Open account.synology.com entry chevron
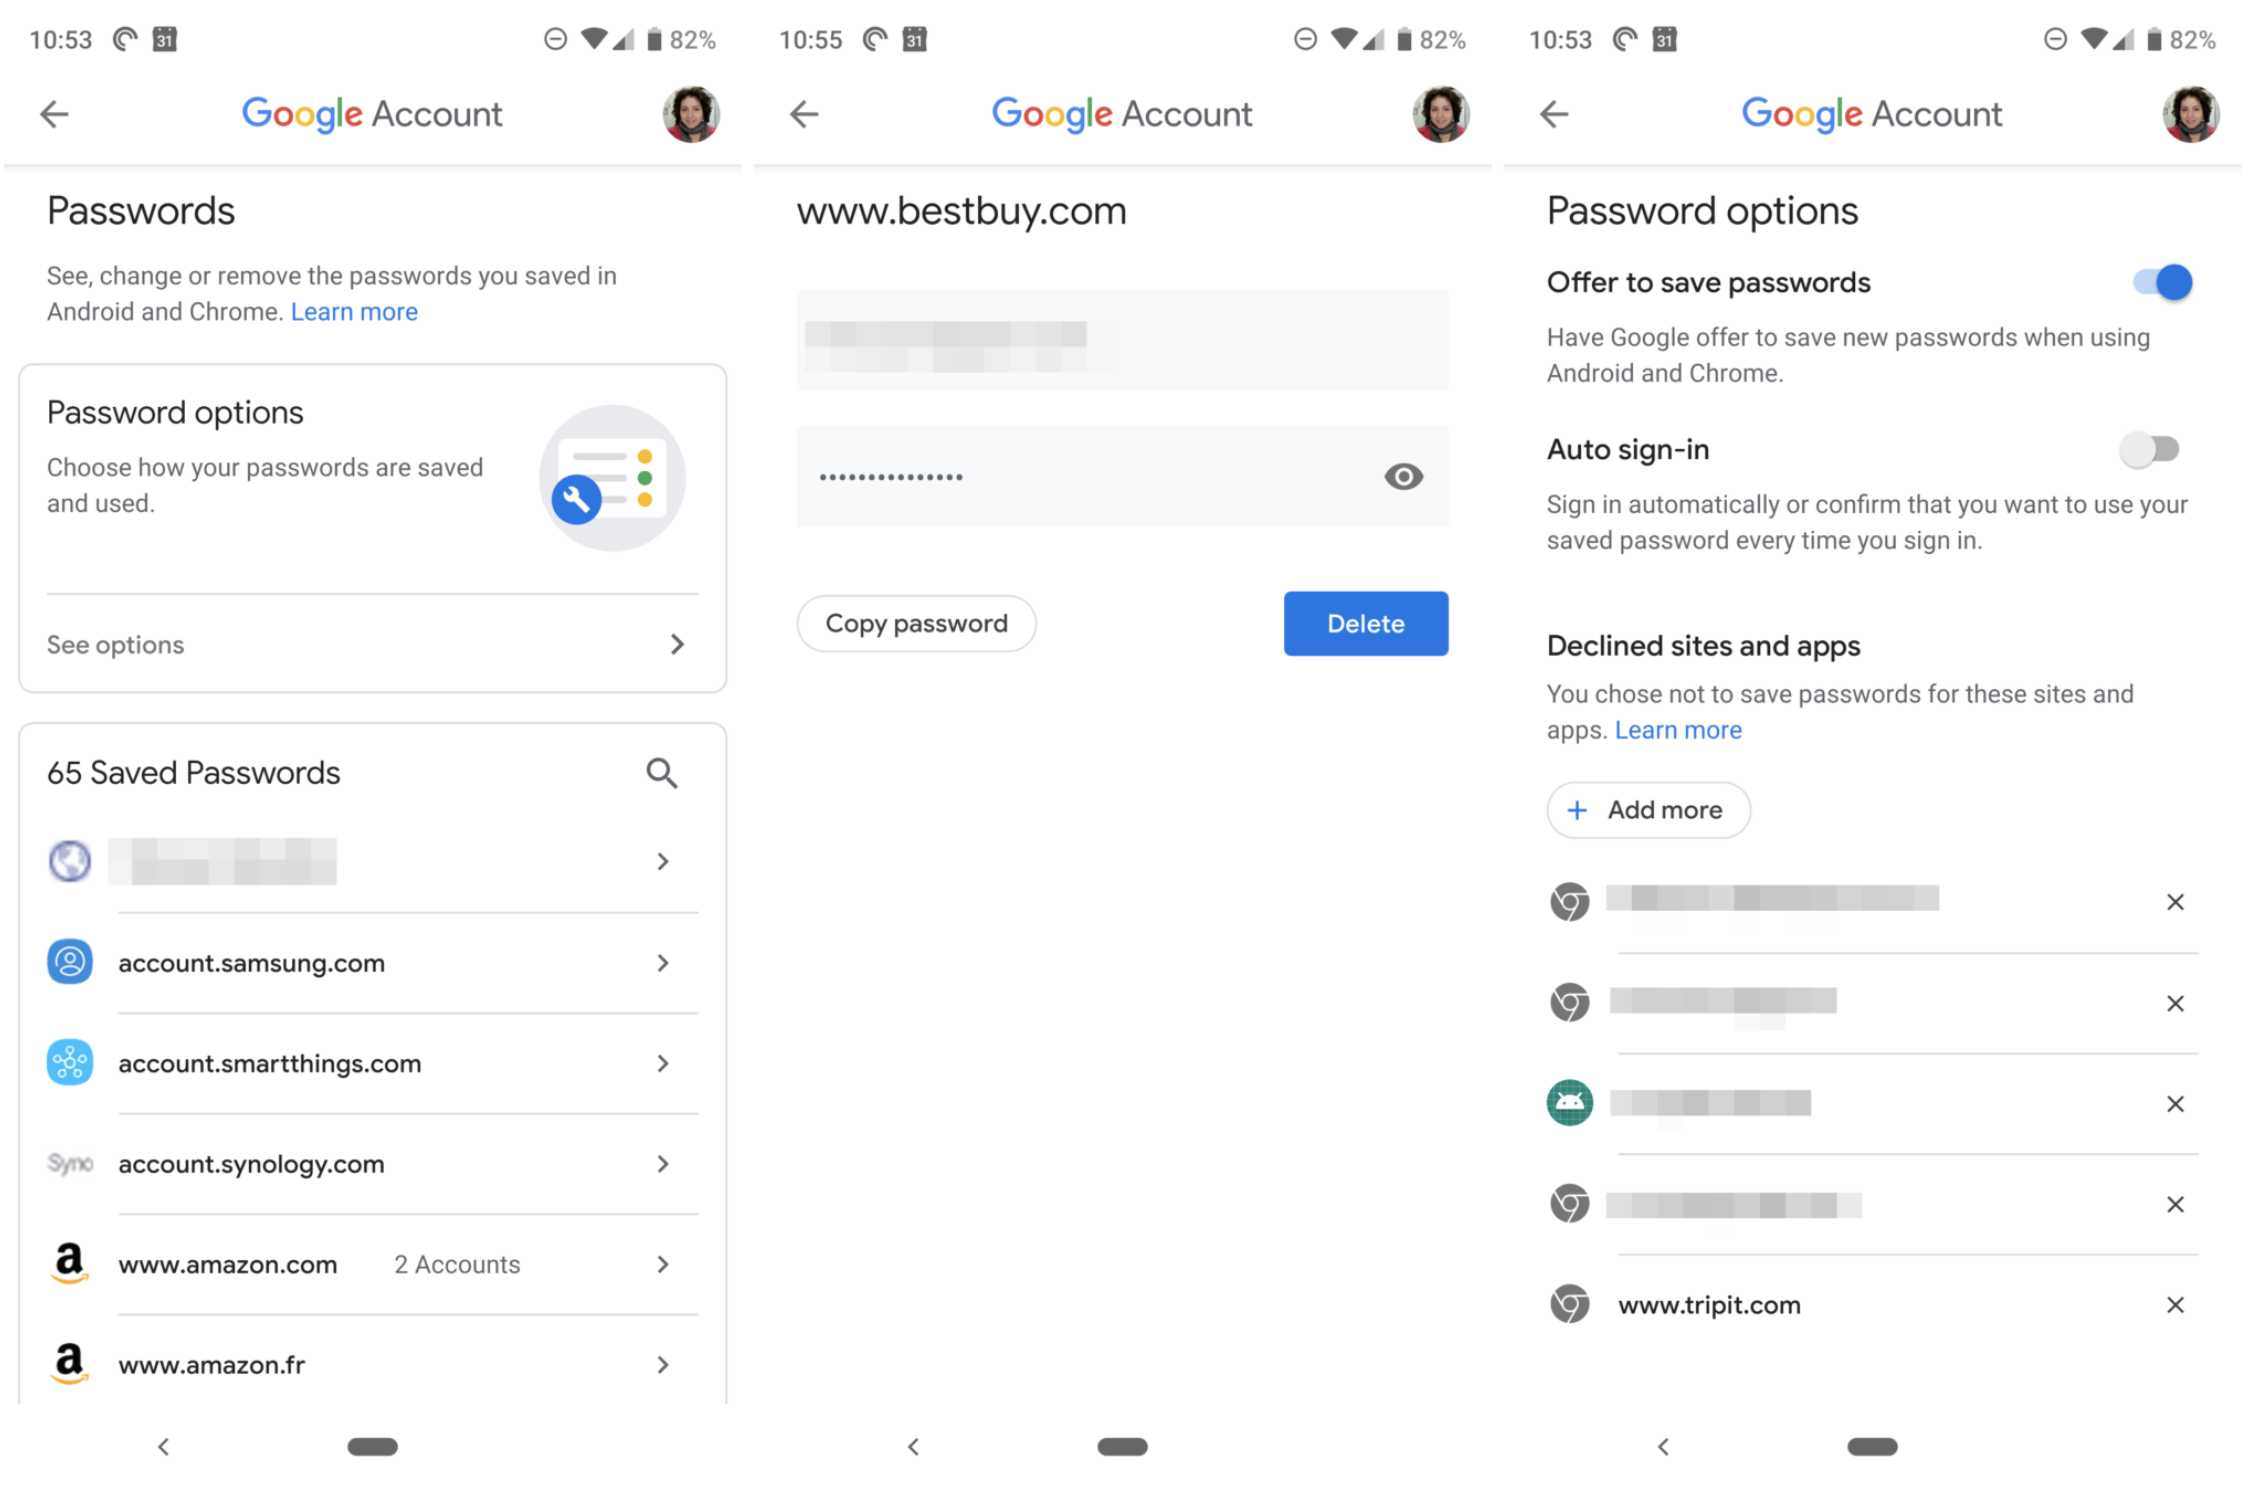The image size is (2244, 1496). click(662, 1164)
